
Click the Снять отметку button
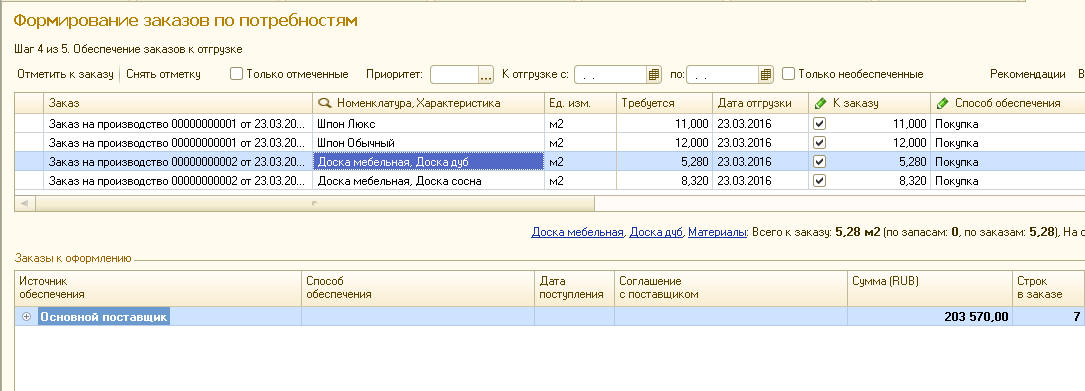point(163,74)
